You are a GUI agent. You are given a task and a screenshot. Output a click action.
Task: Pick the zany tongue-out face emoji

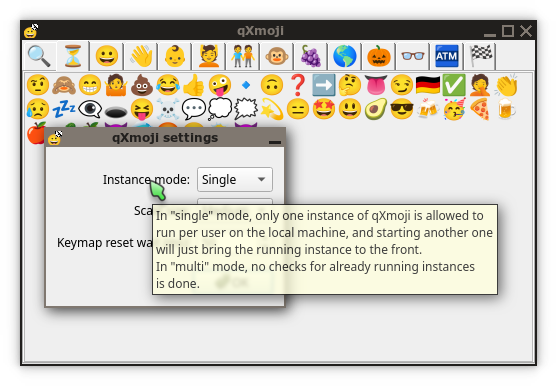click(x=220, y=85)
